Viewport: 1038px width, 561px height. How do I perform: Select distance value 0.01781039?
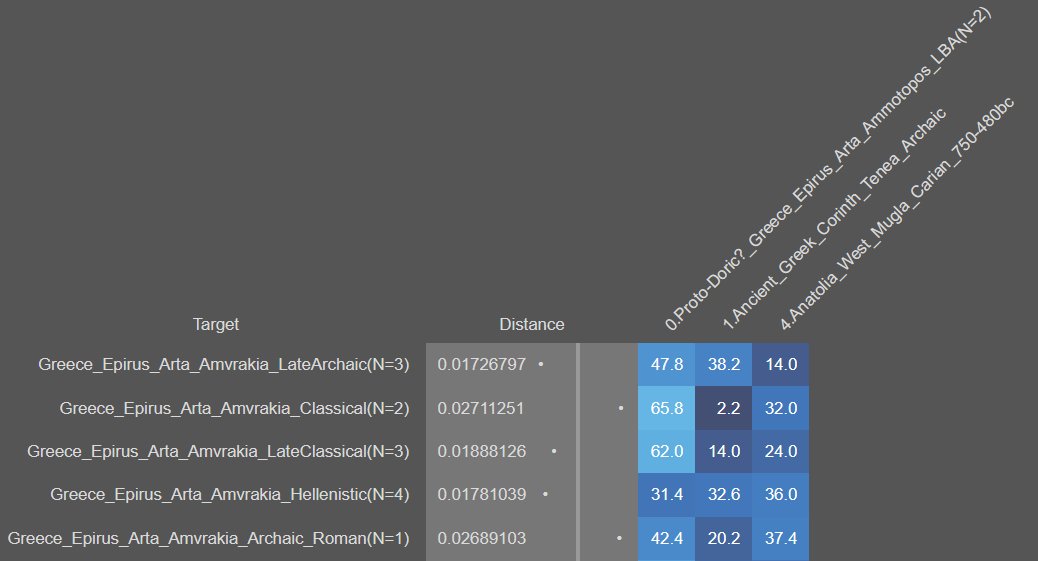pyautogui.click(x=481, y=494)
